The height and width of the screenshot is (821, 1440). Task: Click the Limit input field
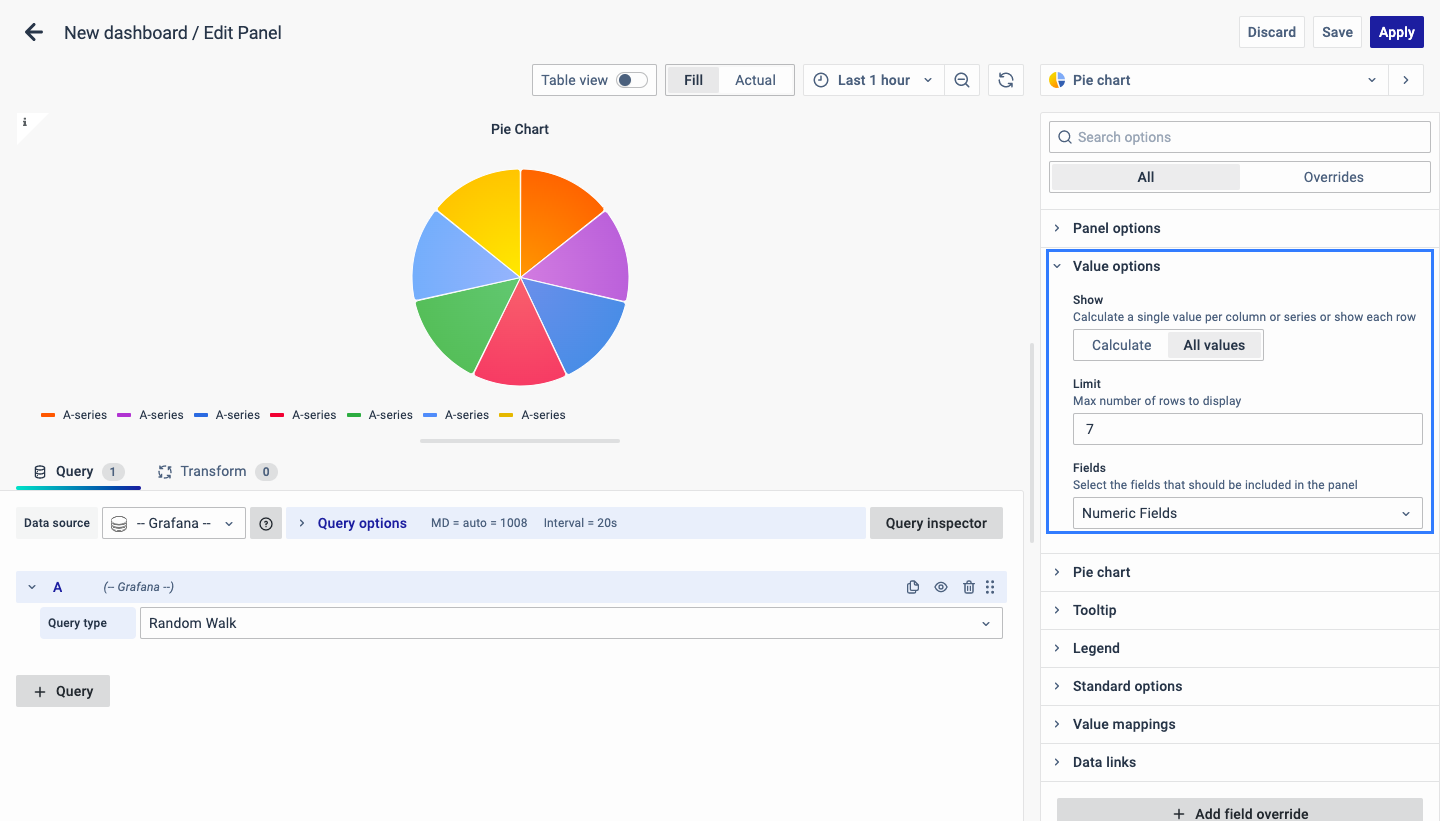(x=1247, y=429)
